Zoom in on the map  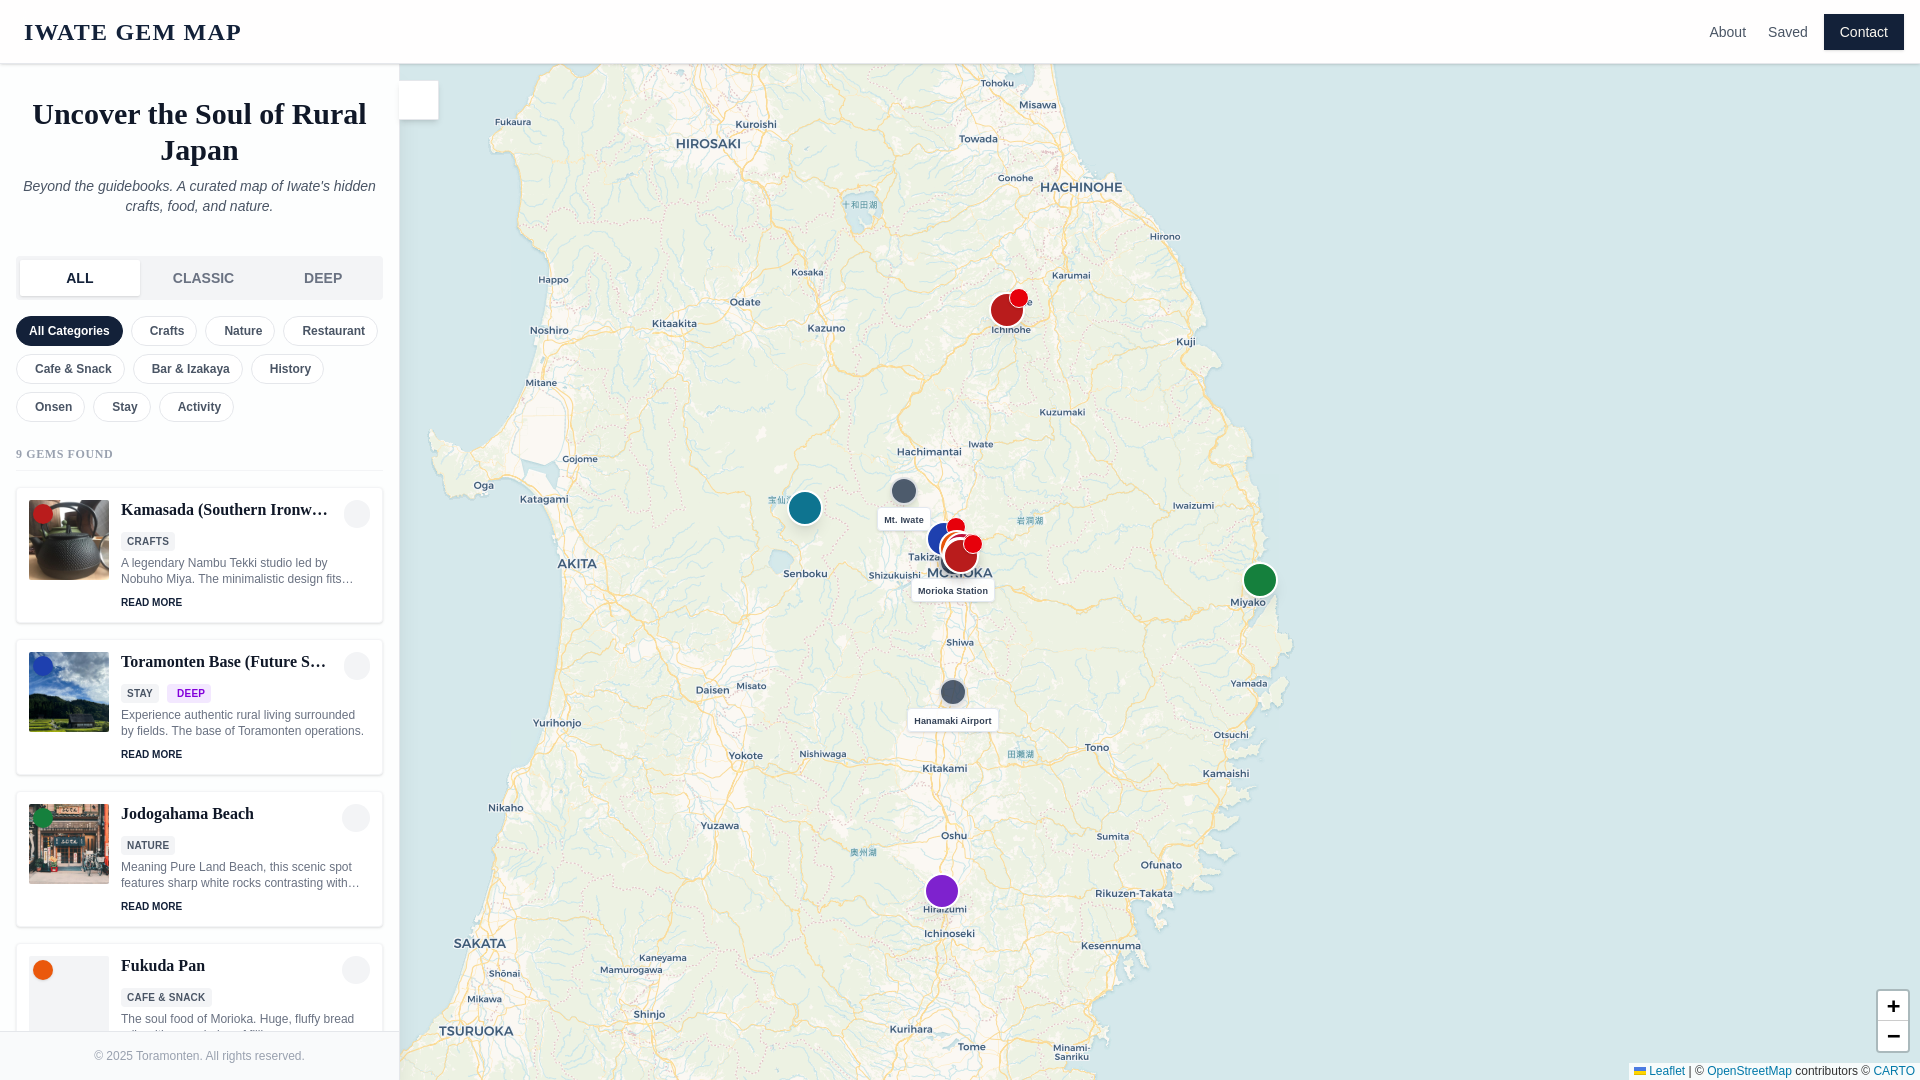[1892, 1006]
